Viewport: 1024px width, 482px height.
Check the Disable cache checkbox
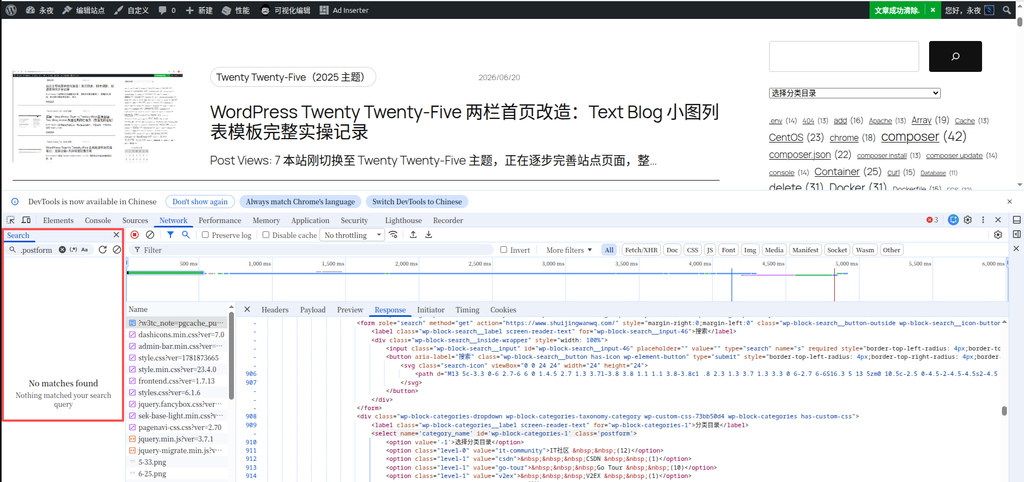(x=266, y=235)
